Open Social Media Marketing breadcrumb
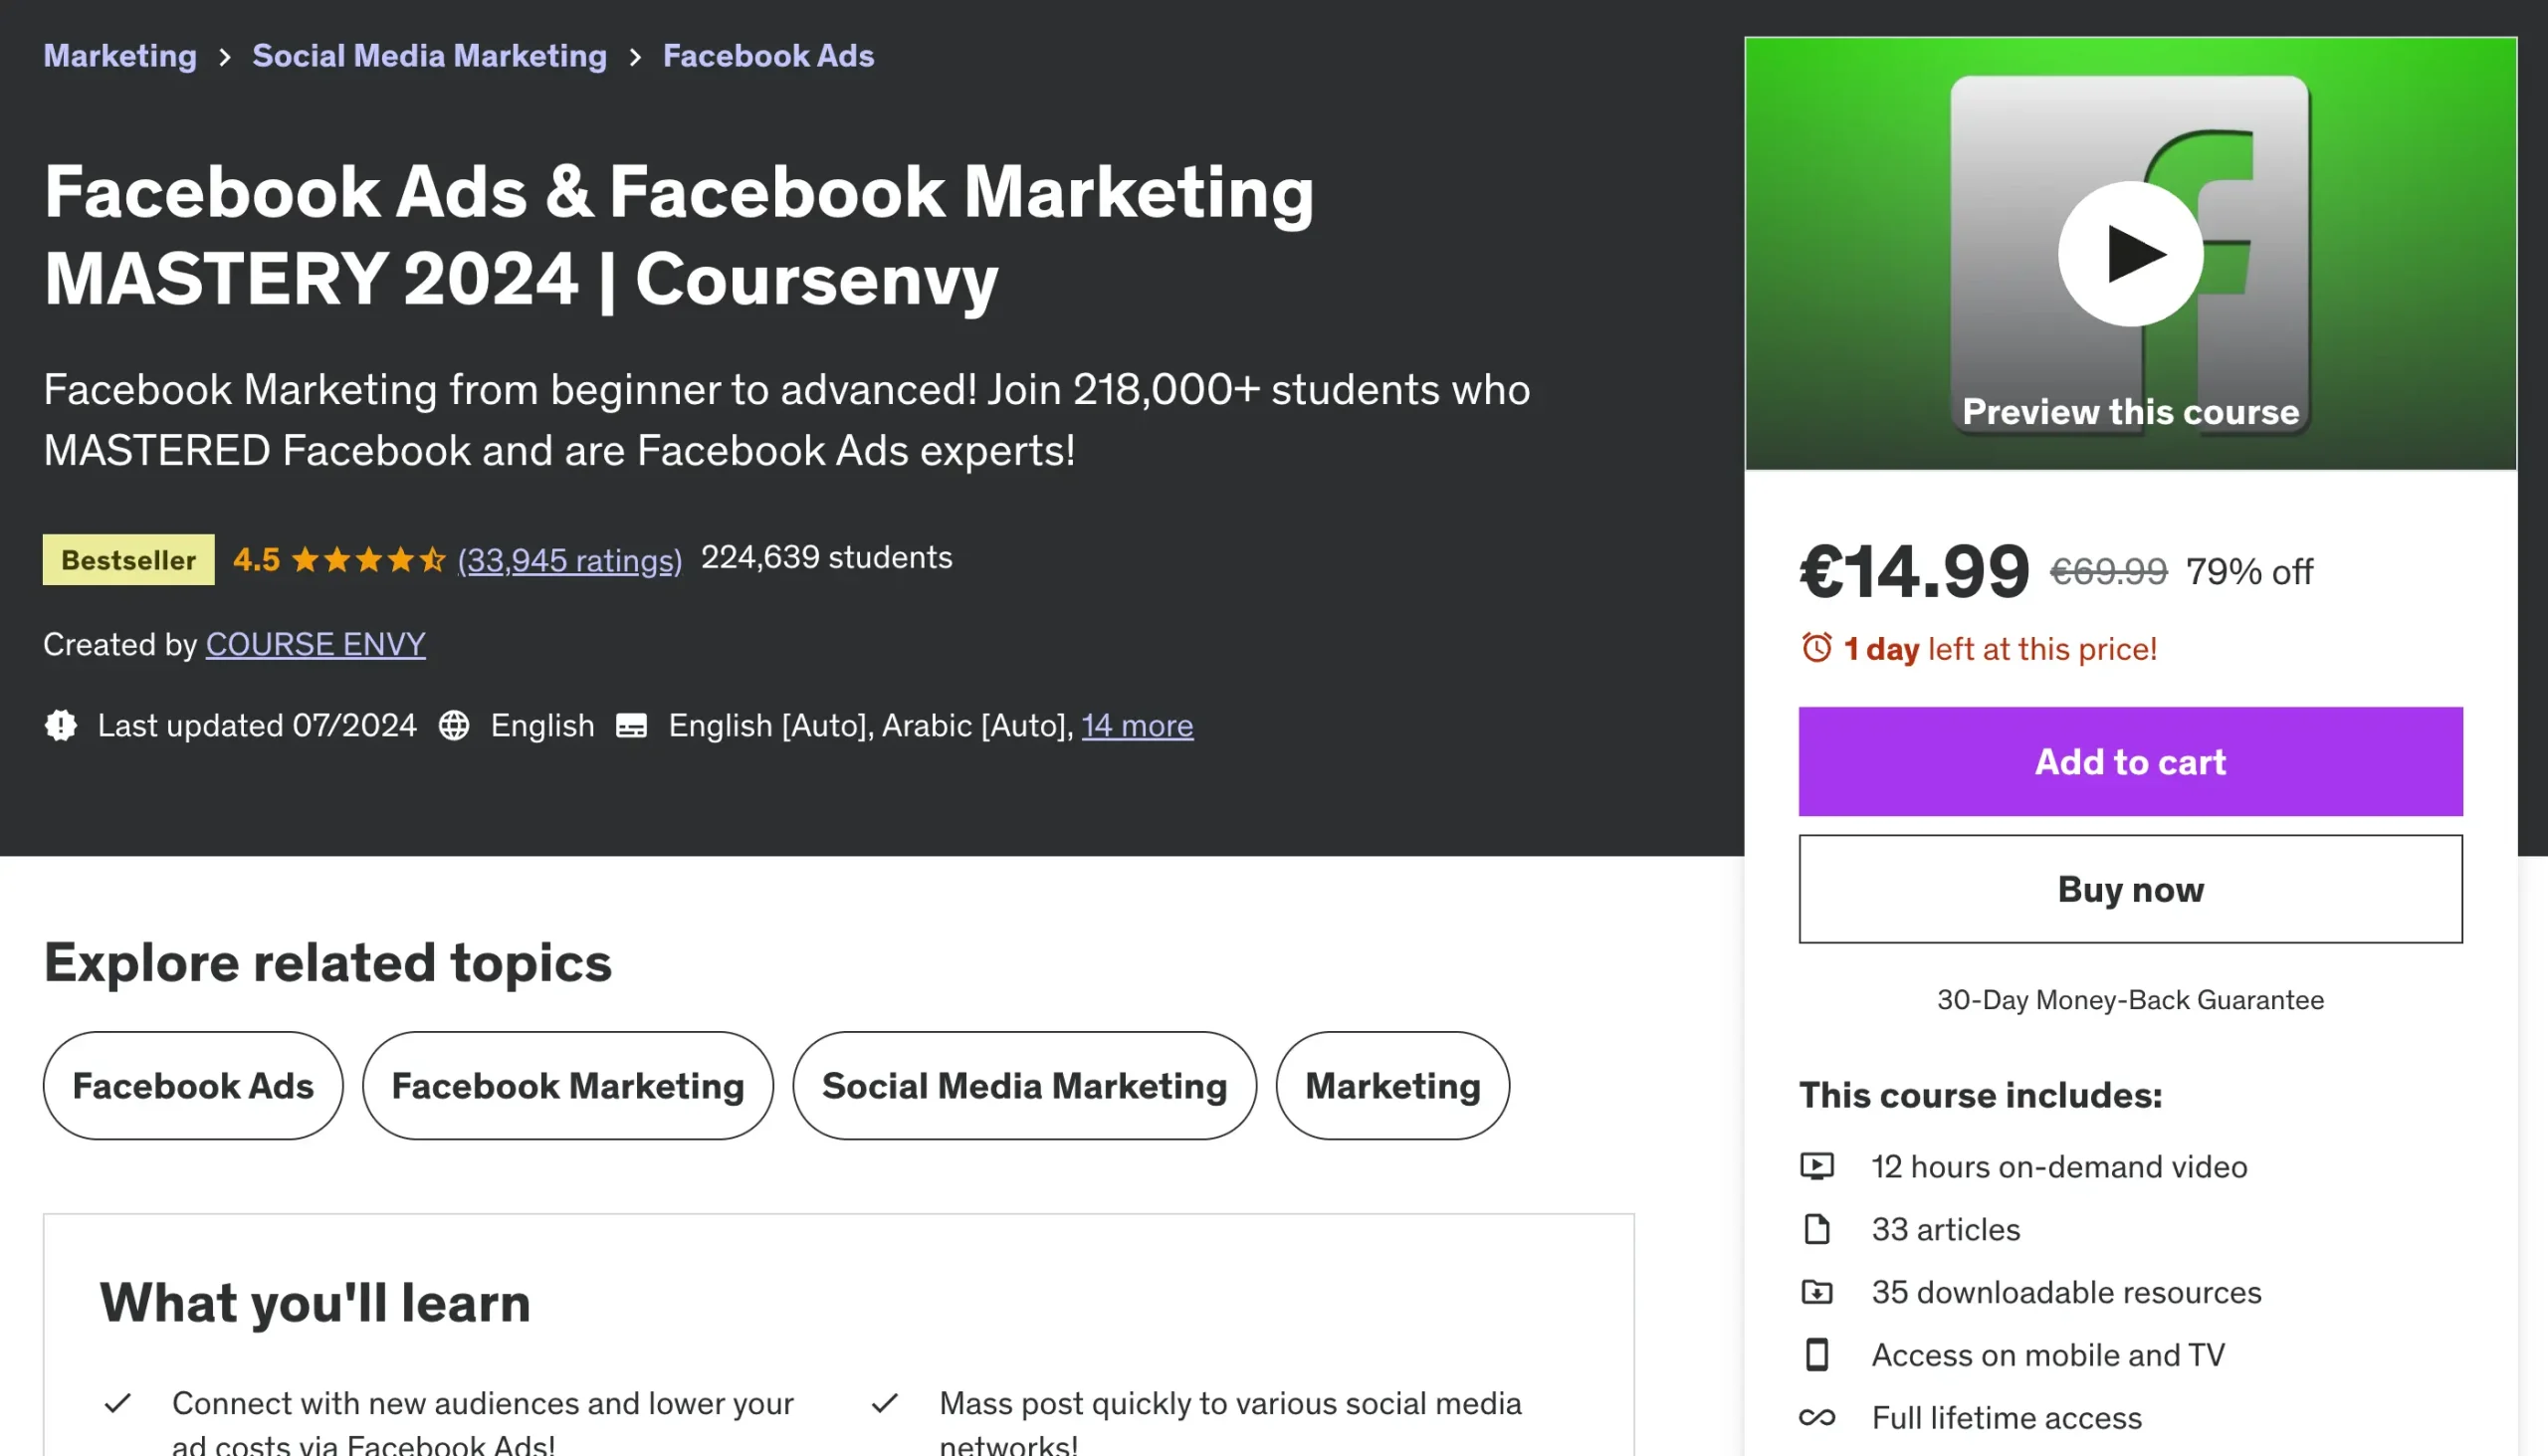 (429, 56)
